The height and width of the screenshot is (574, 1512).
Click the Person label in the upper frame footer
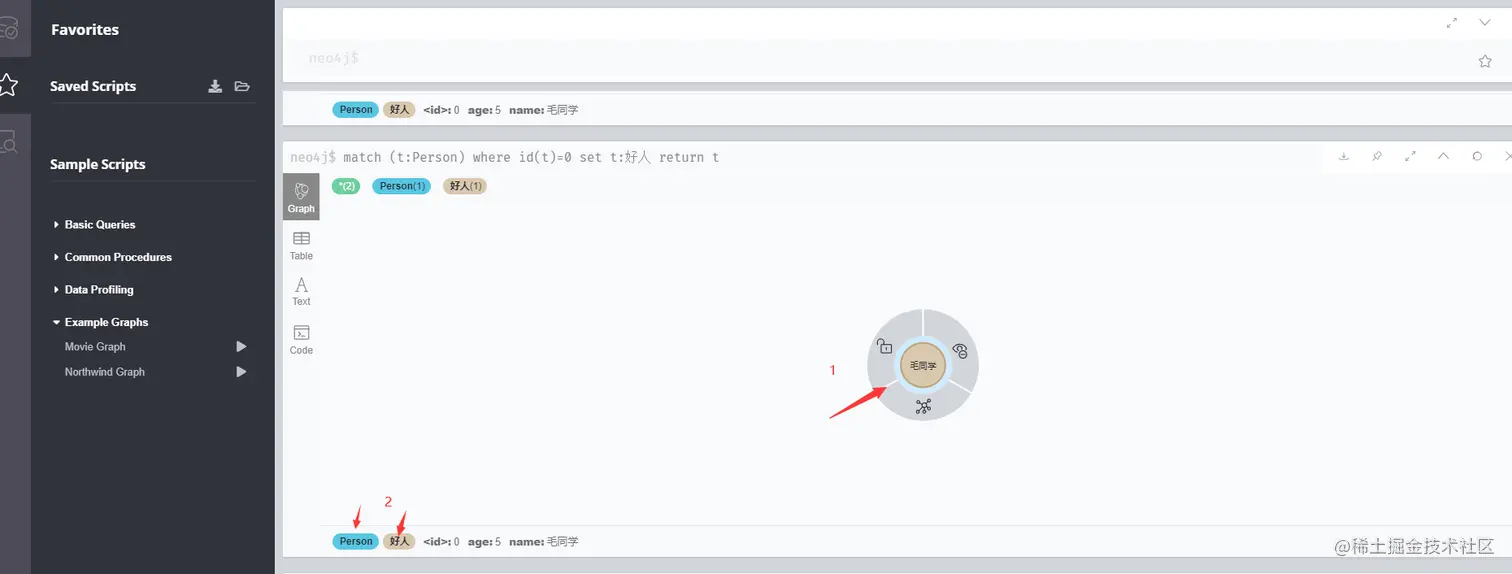pos(356,110)
